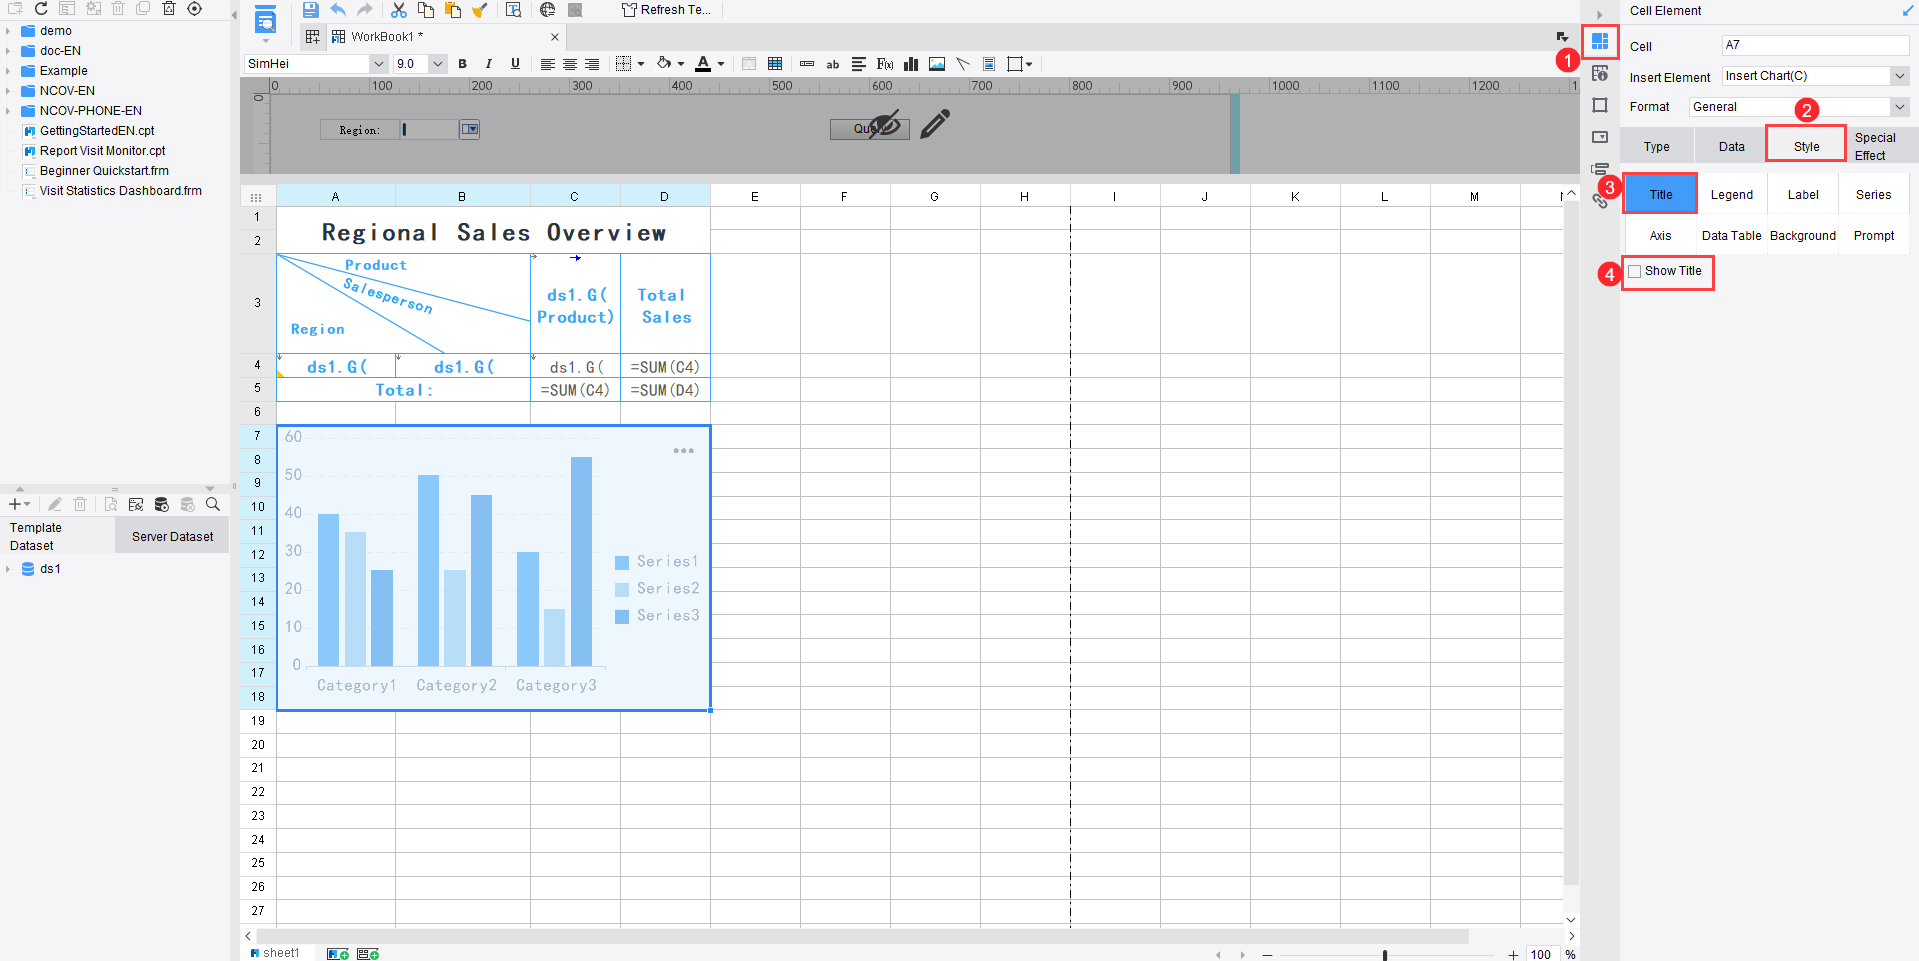Viewport: 1919px width, 961px height.
Task: Toggle Italic formatting
Action: tap(489, 64)
